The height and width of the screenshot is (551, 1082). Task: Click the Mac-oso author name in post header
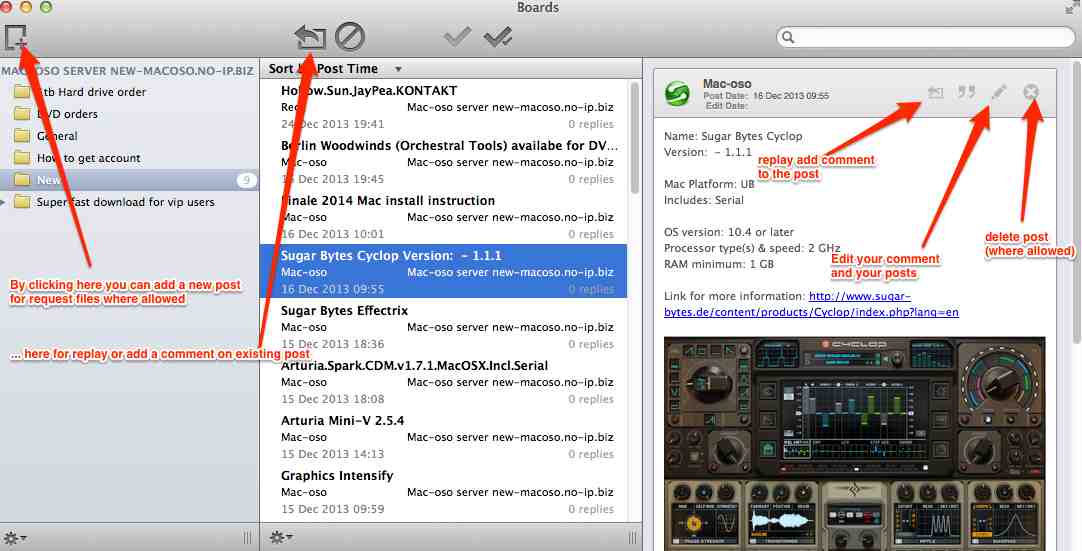[727, 84]
